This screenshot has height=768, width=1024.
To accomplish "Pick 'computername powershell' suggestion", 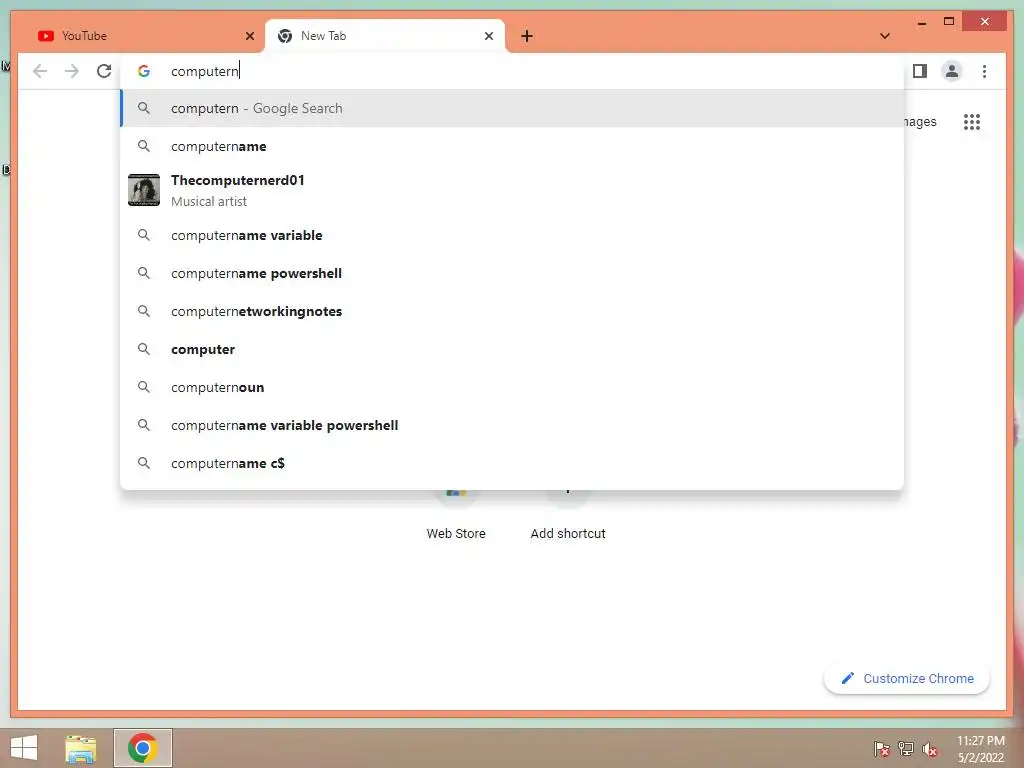I will click(512, 273).
